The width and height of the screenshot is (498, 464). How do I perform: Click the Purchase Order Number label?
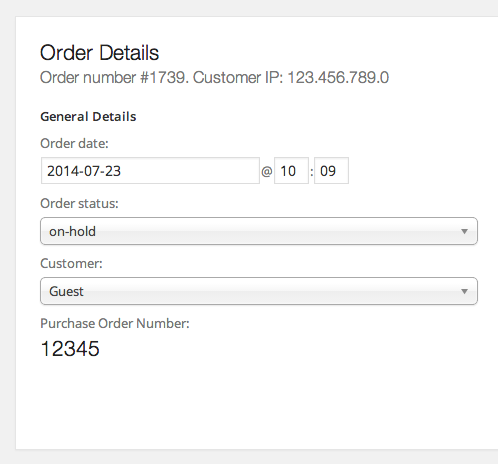tap(115, 323)
